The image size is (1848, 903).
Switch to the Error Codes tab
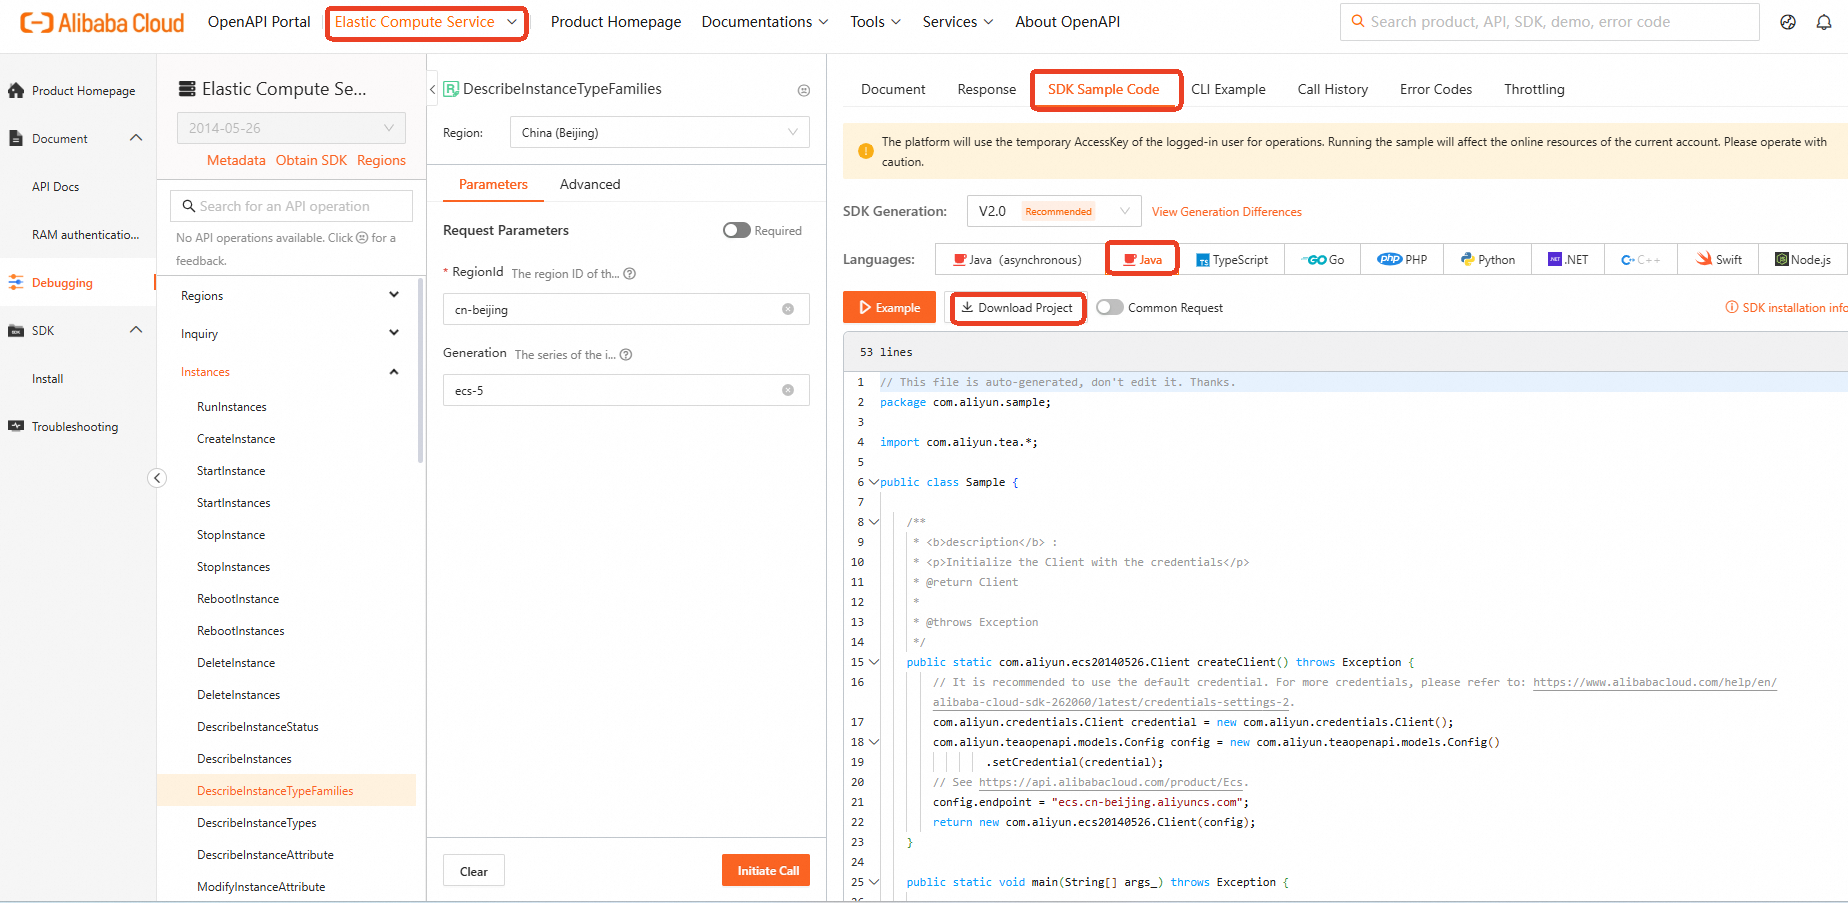(x=1436, y=89)
